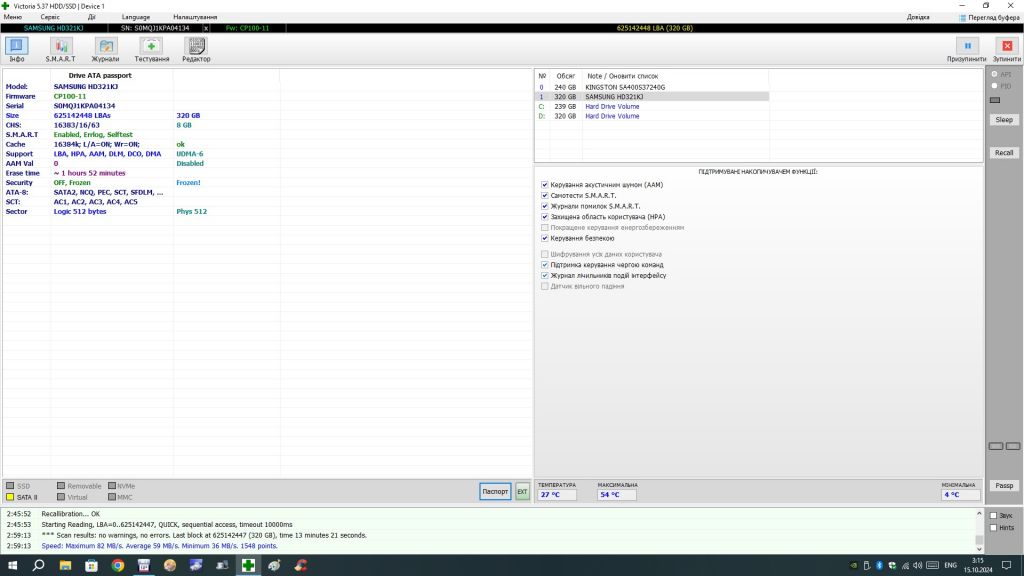The width and height of the screenshot is (1024, 576).
Task: Open Windows Start menu
Action: point(12,566)
